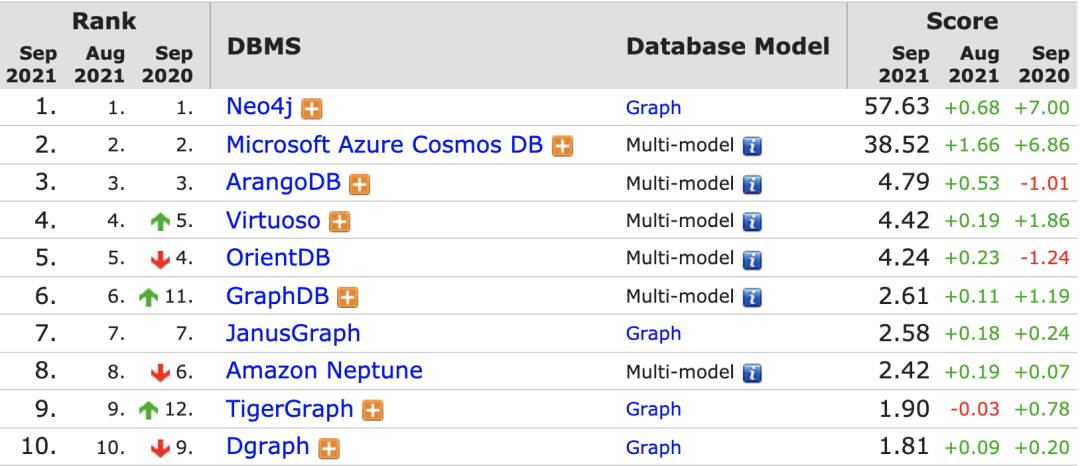The height and width of the screenshot is (466, 1080).
Task: Click the +0.78 score change for TigerGraph
Action: coord(1041,411)
